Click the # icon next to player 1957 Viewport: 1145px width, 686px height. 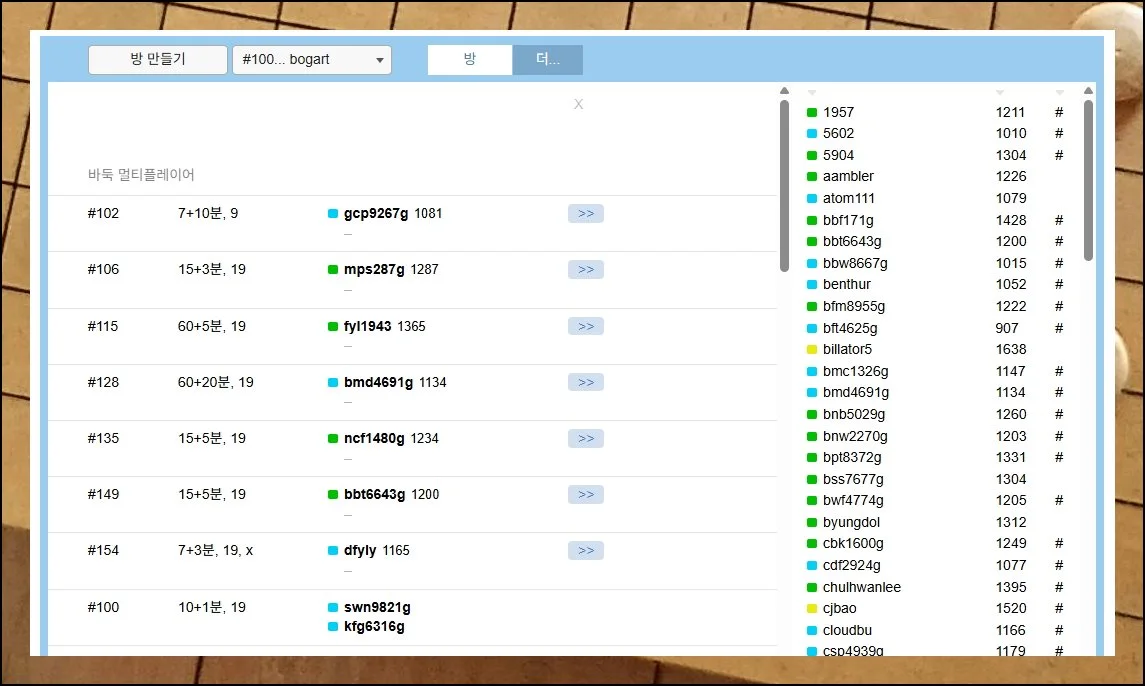(1059, 113)
